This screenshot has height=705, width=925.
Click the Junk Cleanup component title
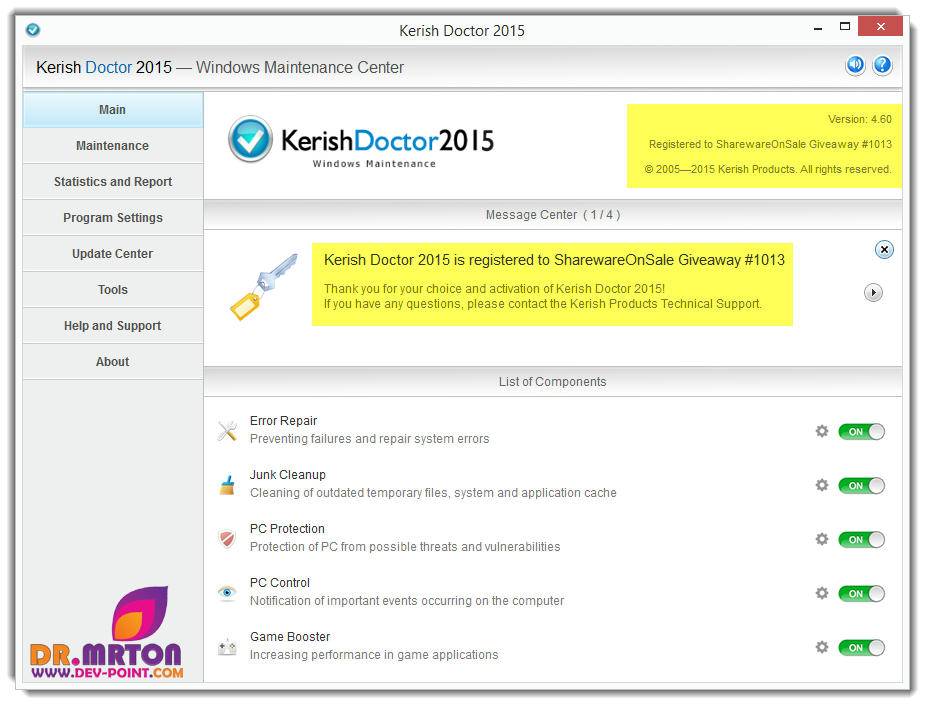tap(287, 475)
